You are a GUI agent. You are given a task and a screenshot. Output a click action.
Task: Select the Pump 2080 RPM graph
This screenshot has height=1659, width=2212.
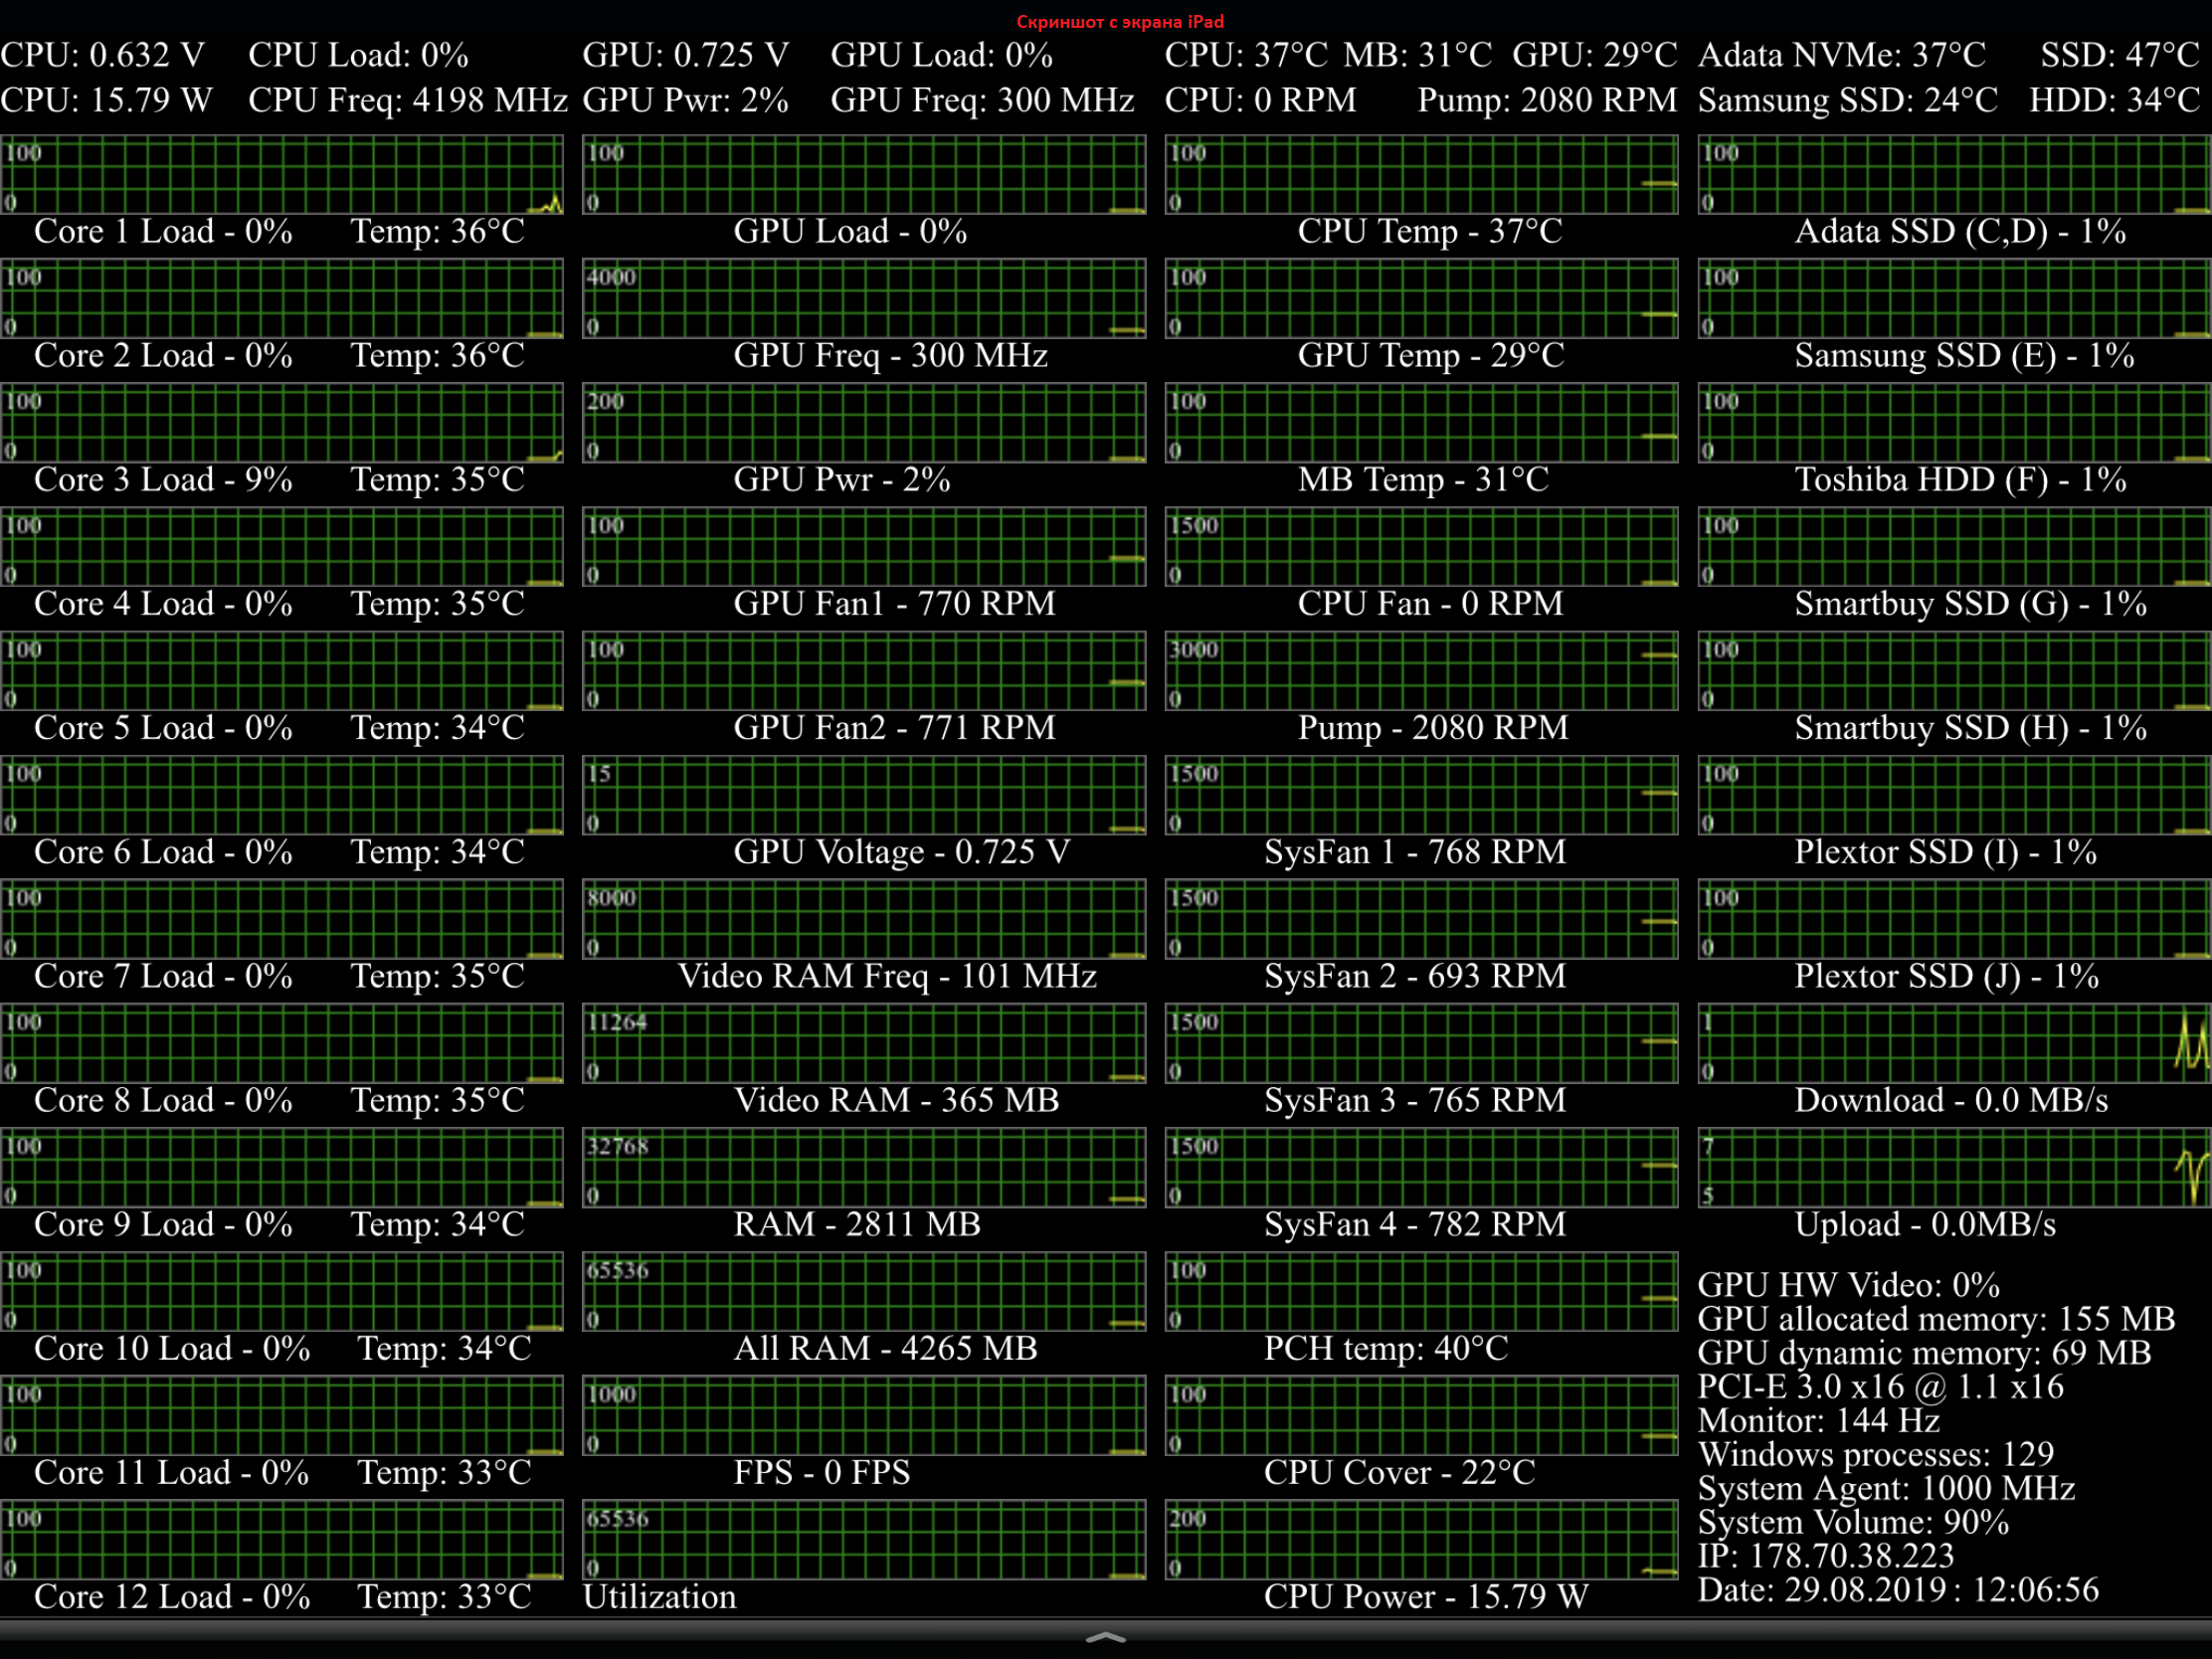[x=1421, y=672]
